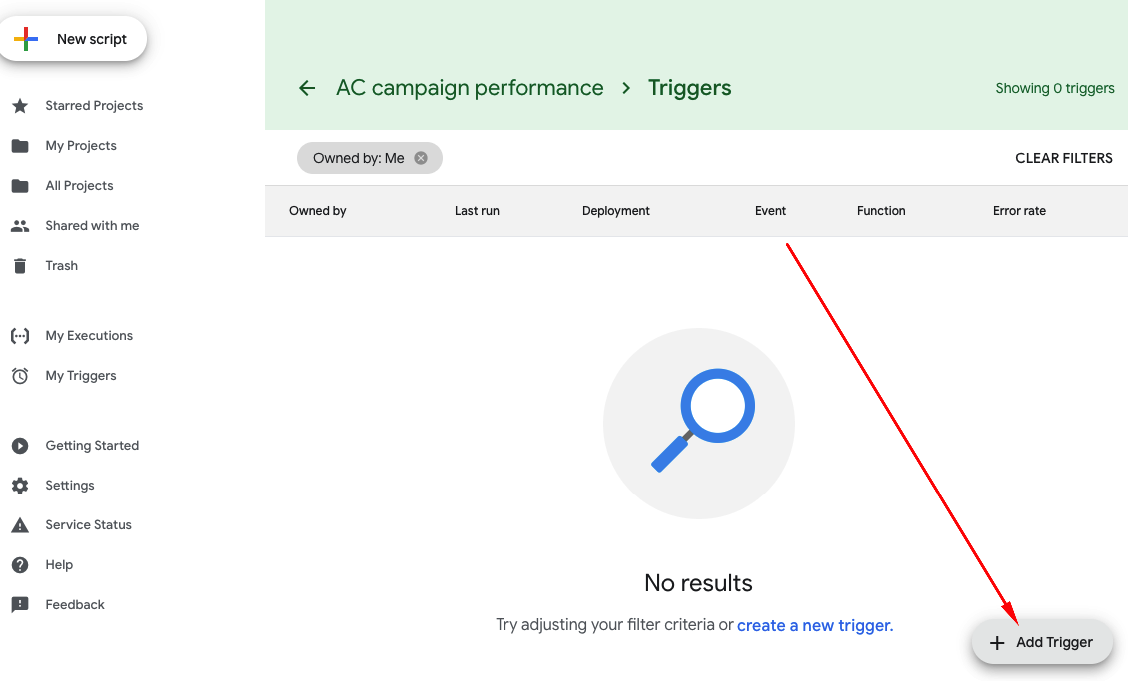Click the Owned by: Me filter chip

(x=358, y=158)
